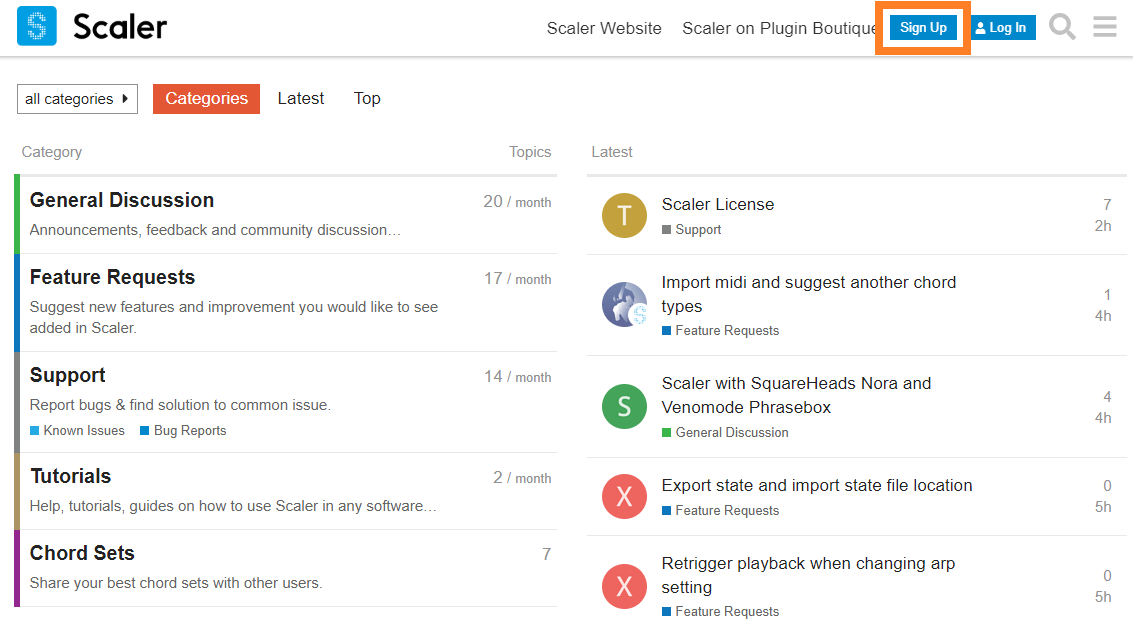The image size is (1133, 636).
Task: Click Feature Requests tag under Import midi
Action: (x=720, y=331)
